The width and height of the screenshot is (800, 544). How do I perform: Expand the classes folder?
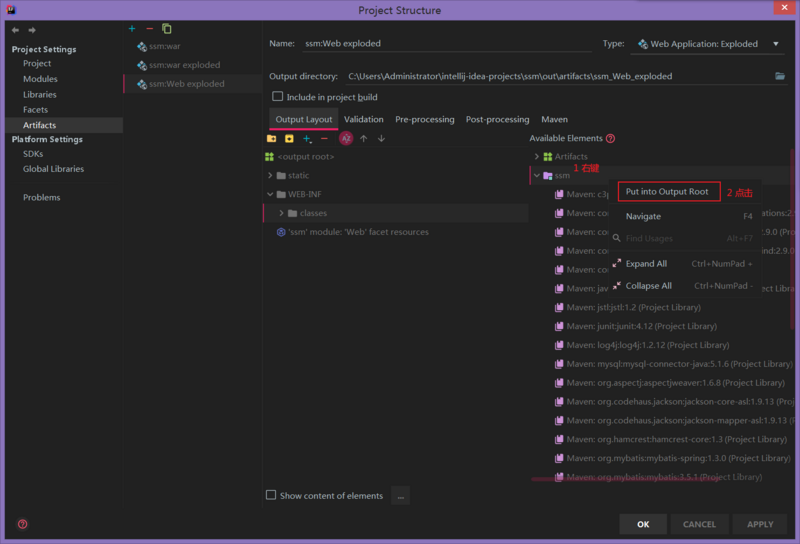click(281, 213)
